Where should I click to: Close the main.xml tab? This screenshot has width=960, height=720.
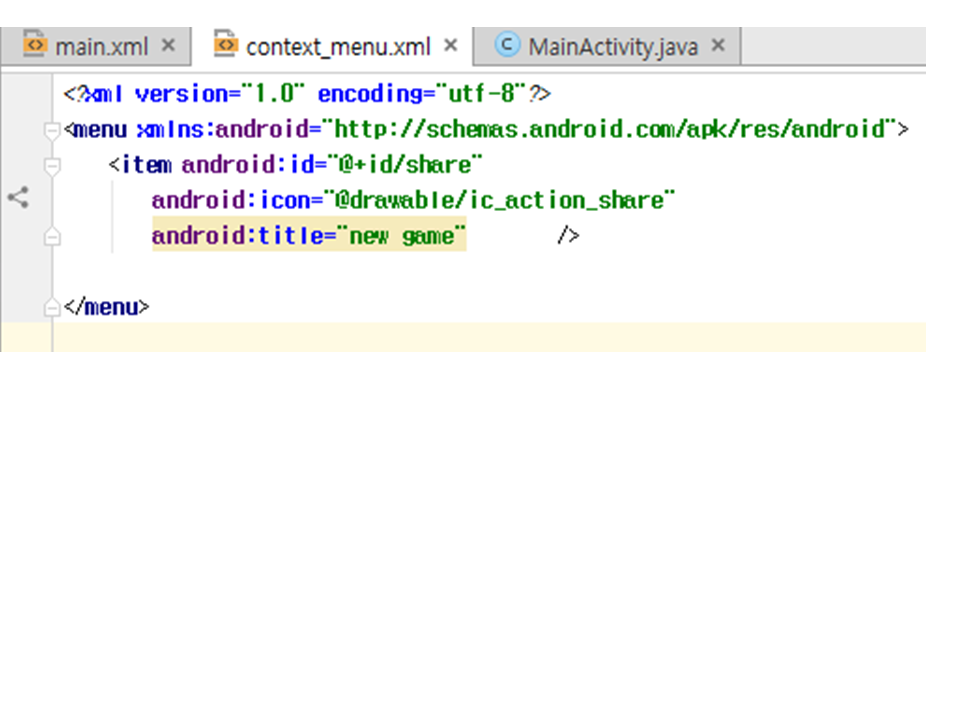[168, 45]
